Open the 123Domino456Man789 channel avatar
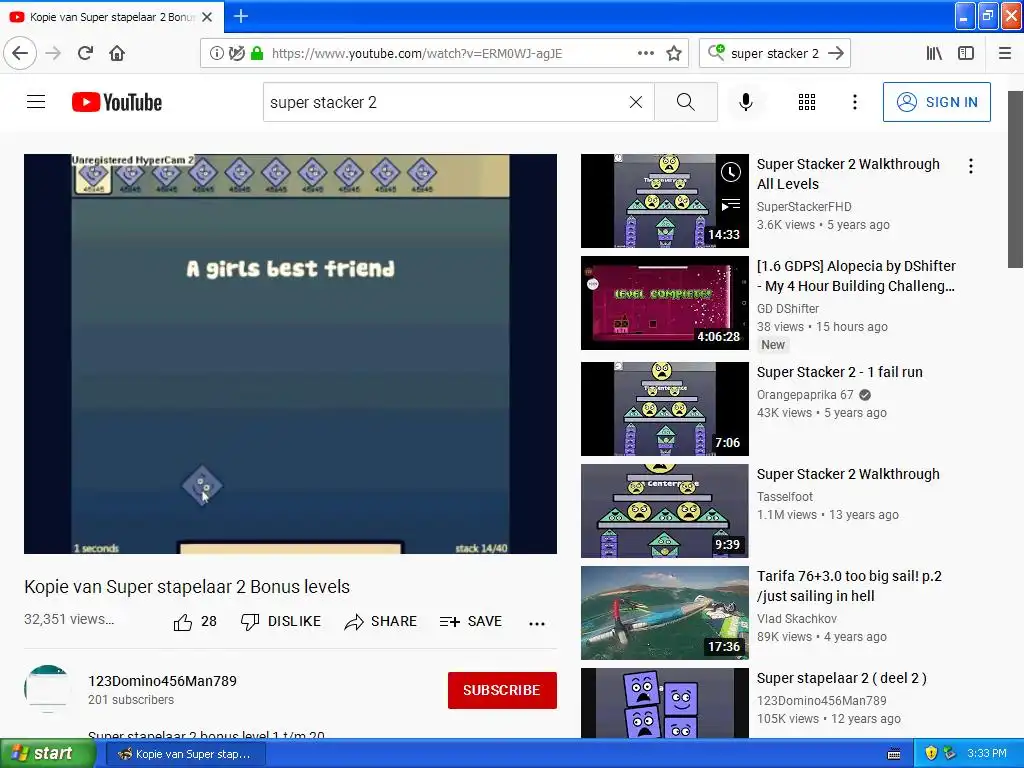The height and width of the screenshot is (768, 1024). [48, 689]
